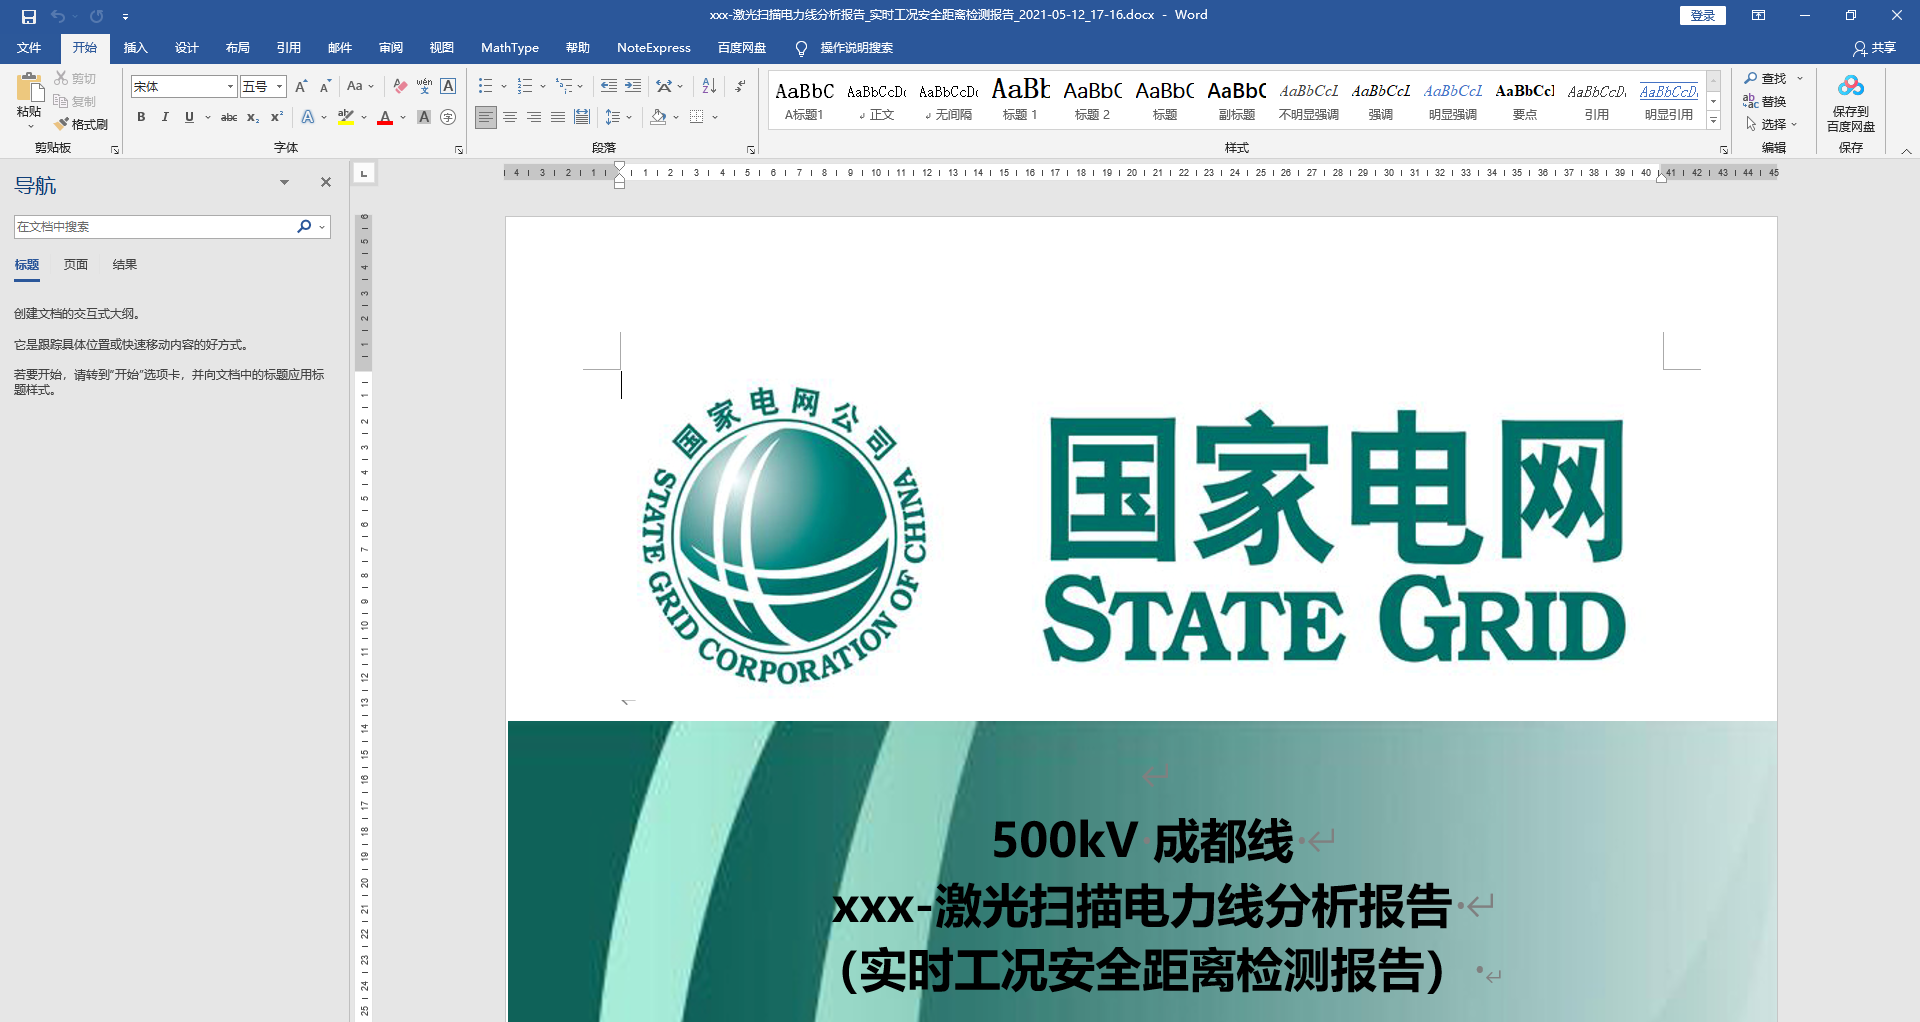This screenshot has height=1022, width=1920.
Task: Open the Paragraph dialog launcher
Action: tap(751, 149)
